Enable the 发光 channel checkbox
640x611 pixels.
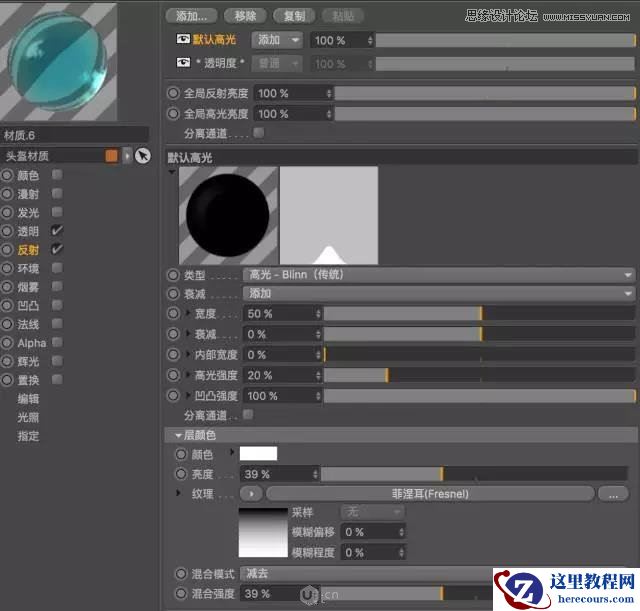[57, 212]
